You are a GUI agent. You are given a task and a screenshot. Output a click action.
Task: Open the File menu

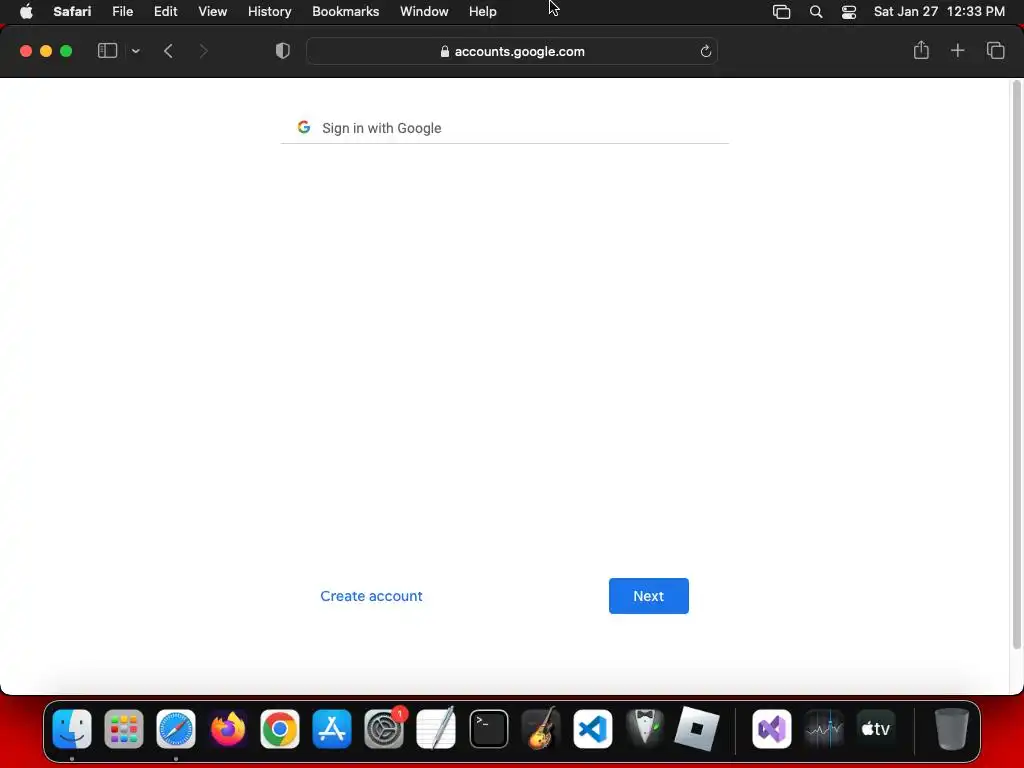click(x=122, y=11)
